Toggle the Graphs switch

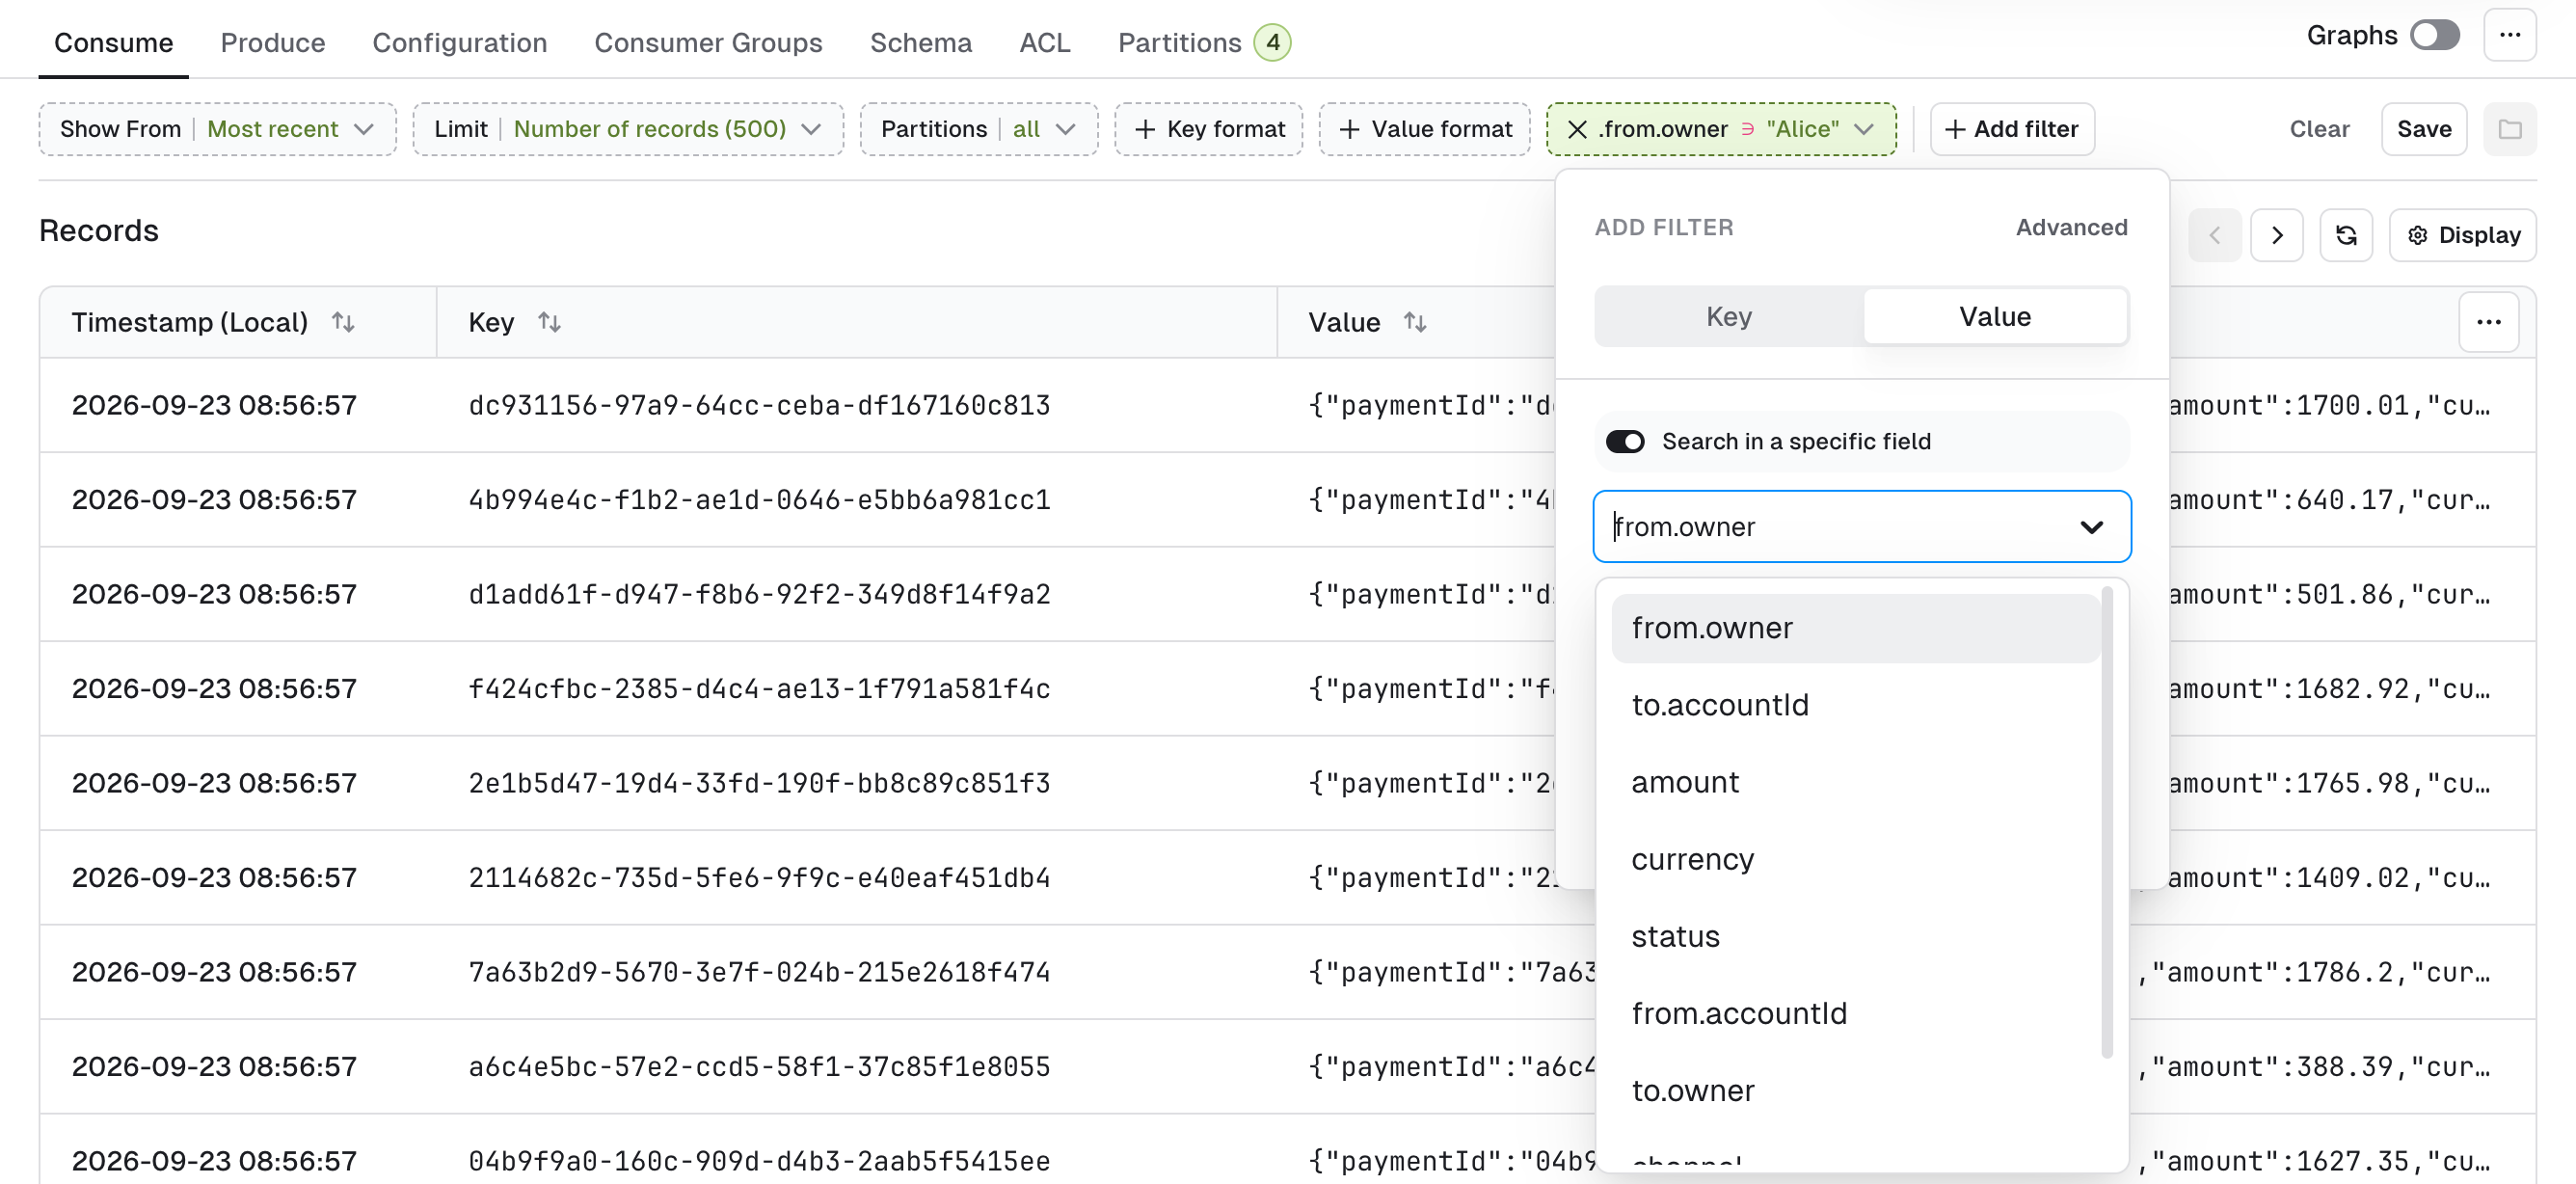pyautogui.click(x=2434, y=35)
